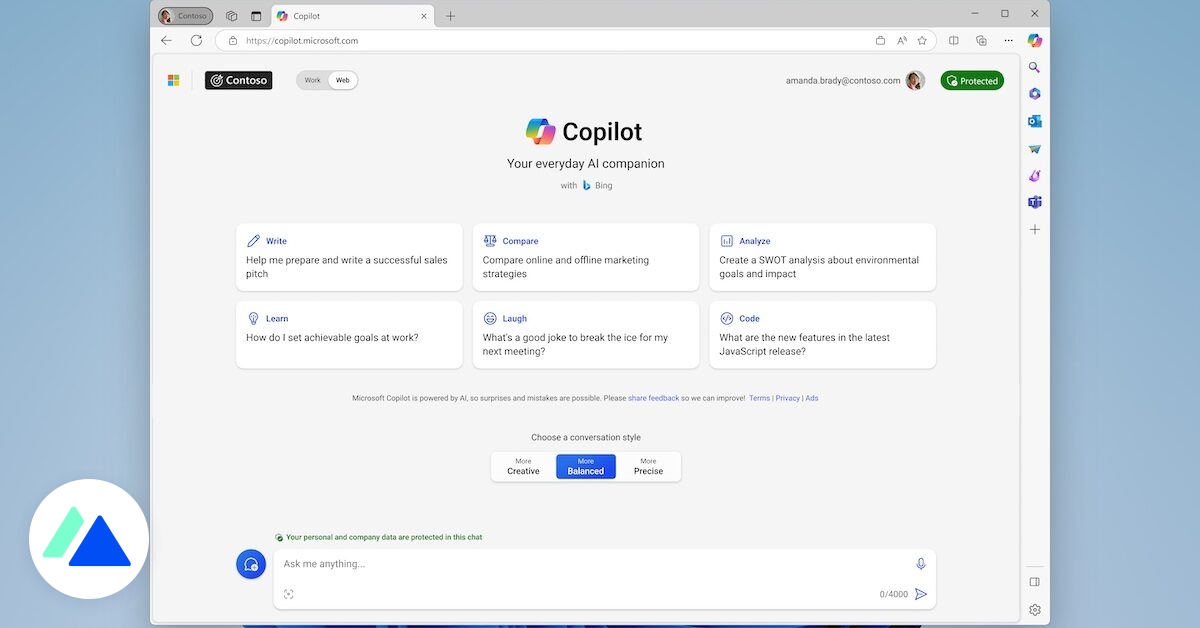
Task: Click the Drop paper plane icon in the sidebar
Action: 1035,149
